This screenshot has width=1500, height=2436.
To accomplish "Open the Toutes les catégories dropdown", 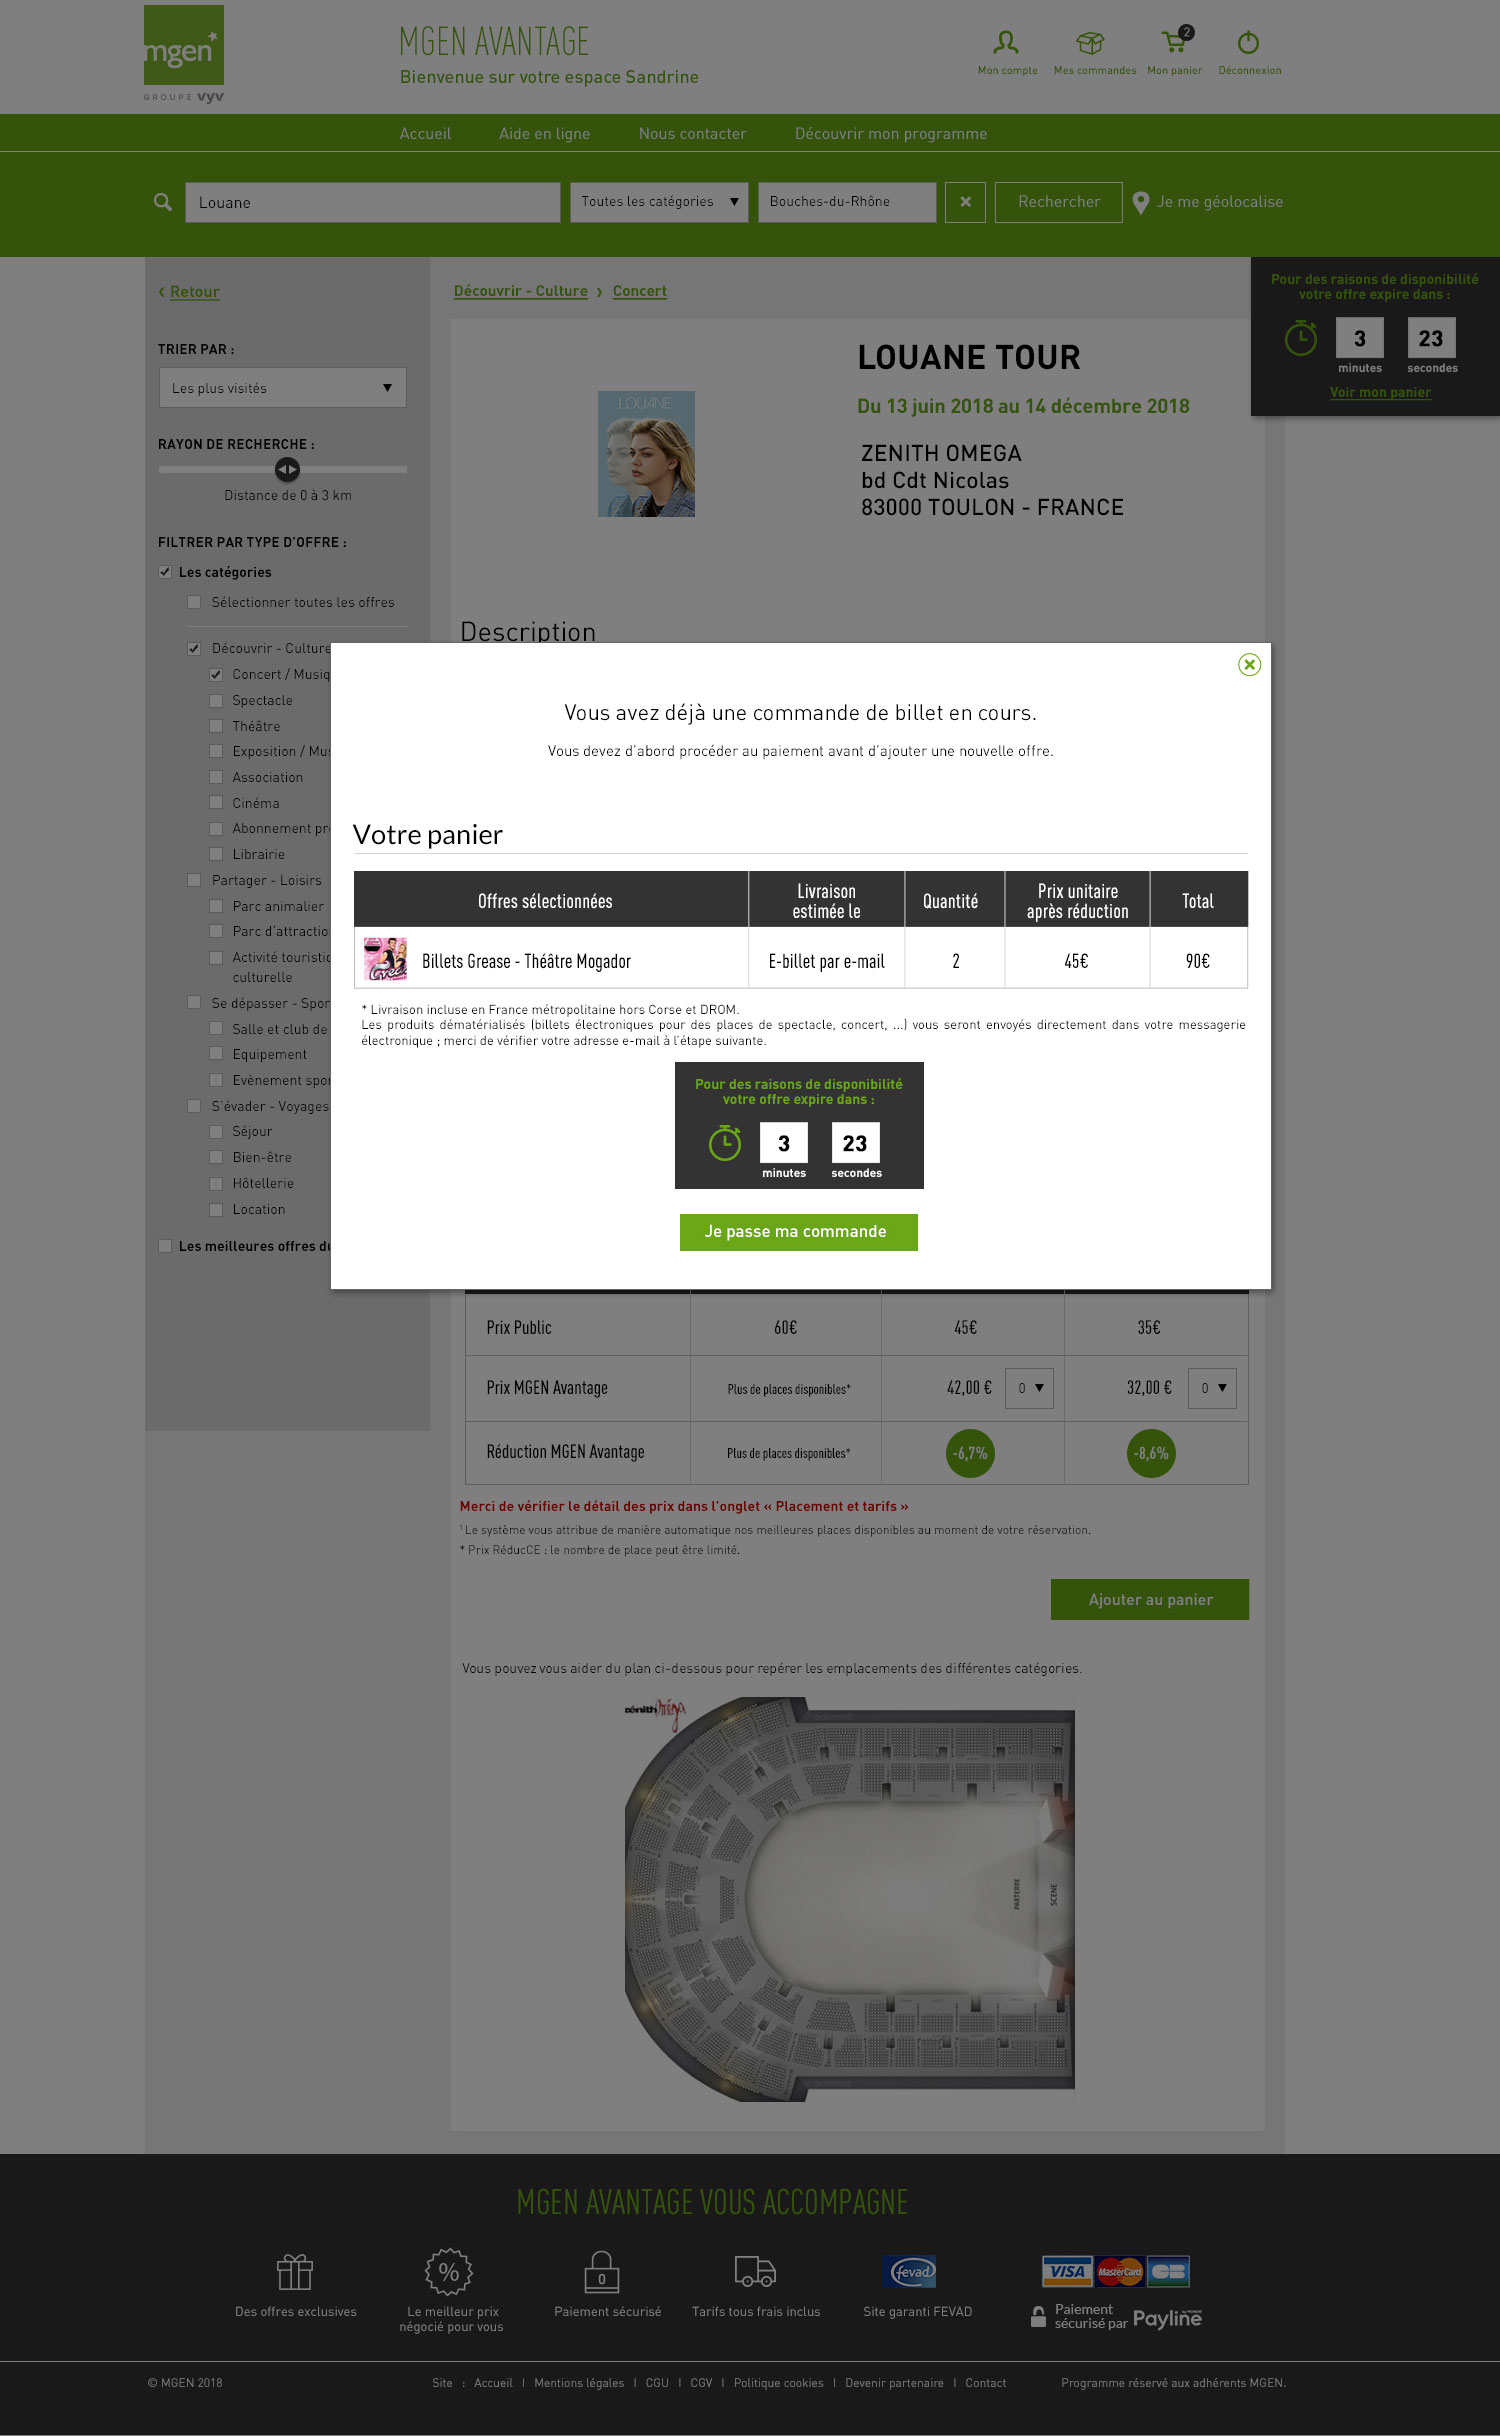I will tap(659, 202).
